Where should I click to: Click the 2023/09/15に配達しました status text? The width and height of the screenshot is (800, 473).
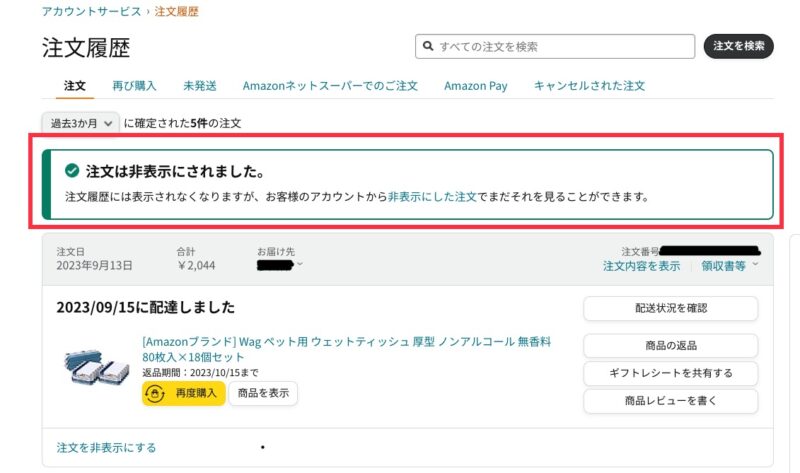coord(145,307)
